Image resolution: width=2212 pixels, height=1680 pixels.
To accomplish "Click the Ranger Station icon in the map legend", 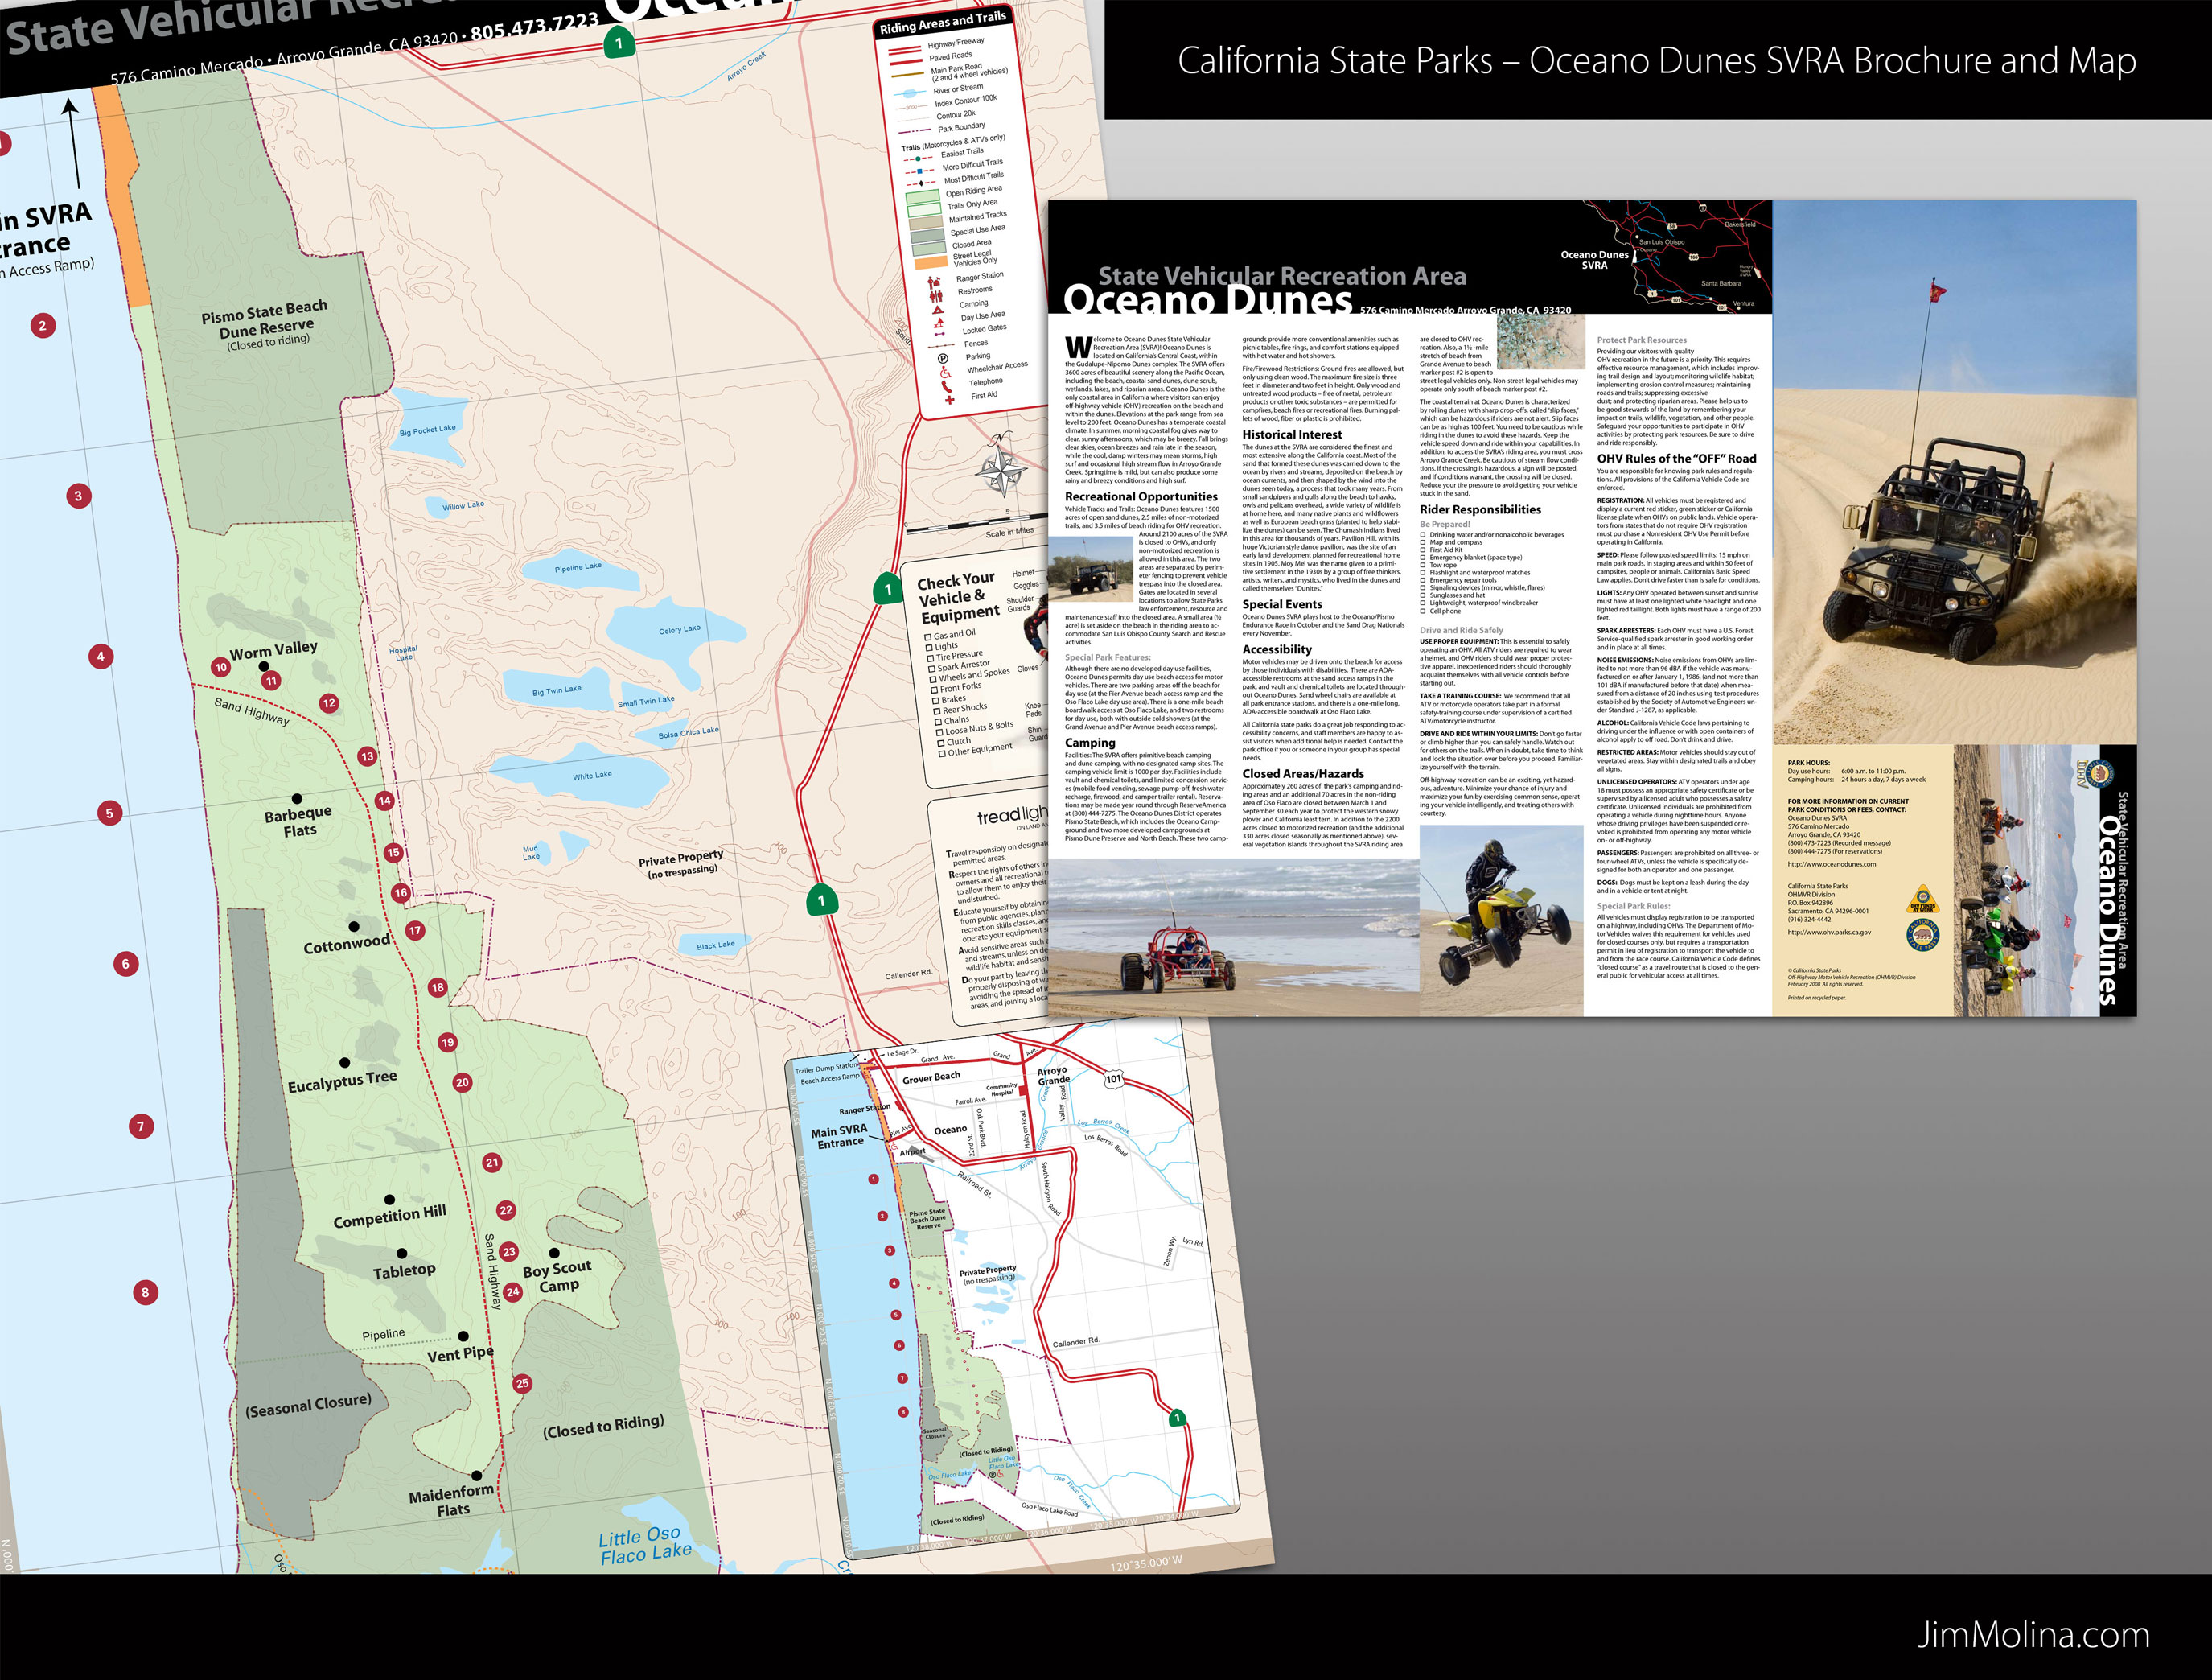I will tap(934, 282).
